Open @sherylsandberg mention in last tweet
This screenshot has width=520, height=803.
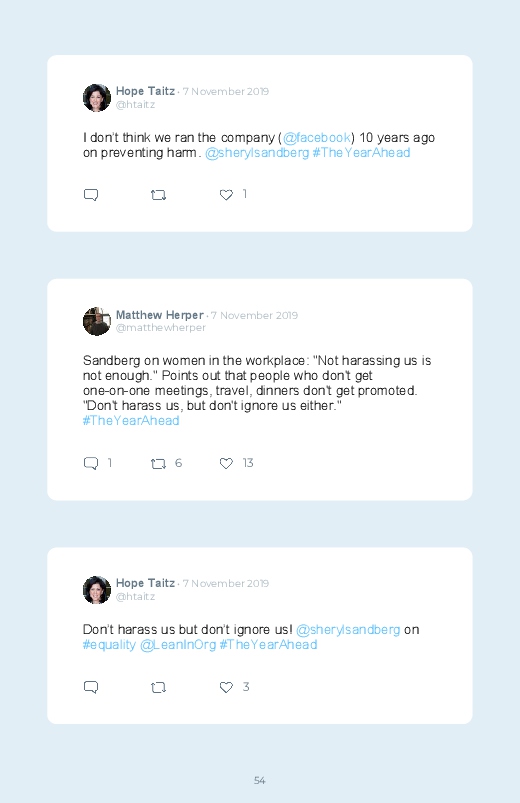pyautogui.click(x=348, y=629)
